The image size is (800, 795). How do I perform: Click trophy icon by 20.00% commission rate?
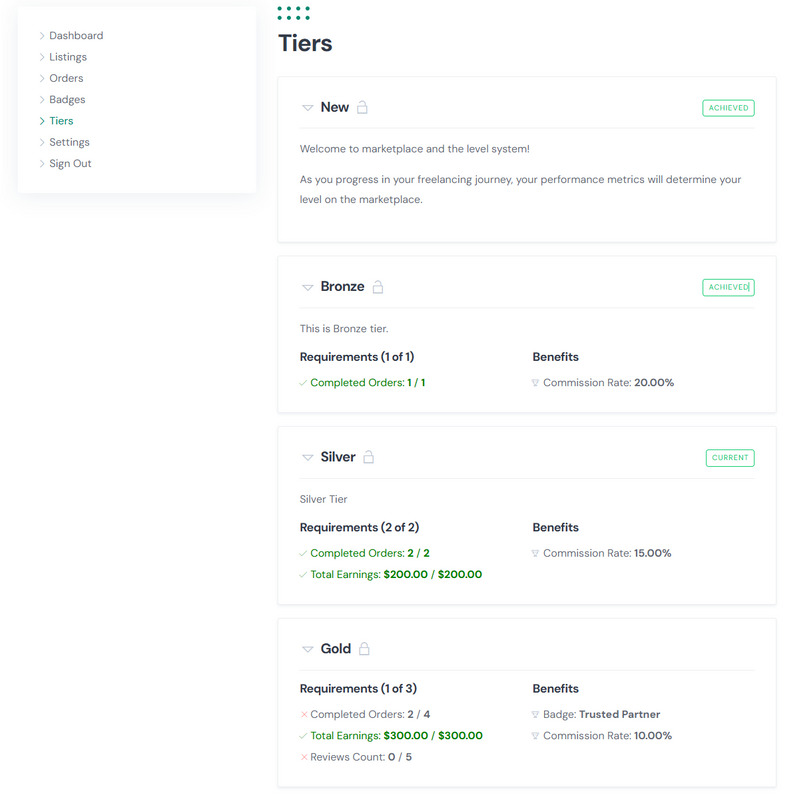tap(535, 383)
